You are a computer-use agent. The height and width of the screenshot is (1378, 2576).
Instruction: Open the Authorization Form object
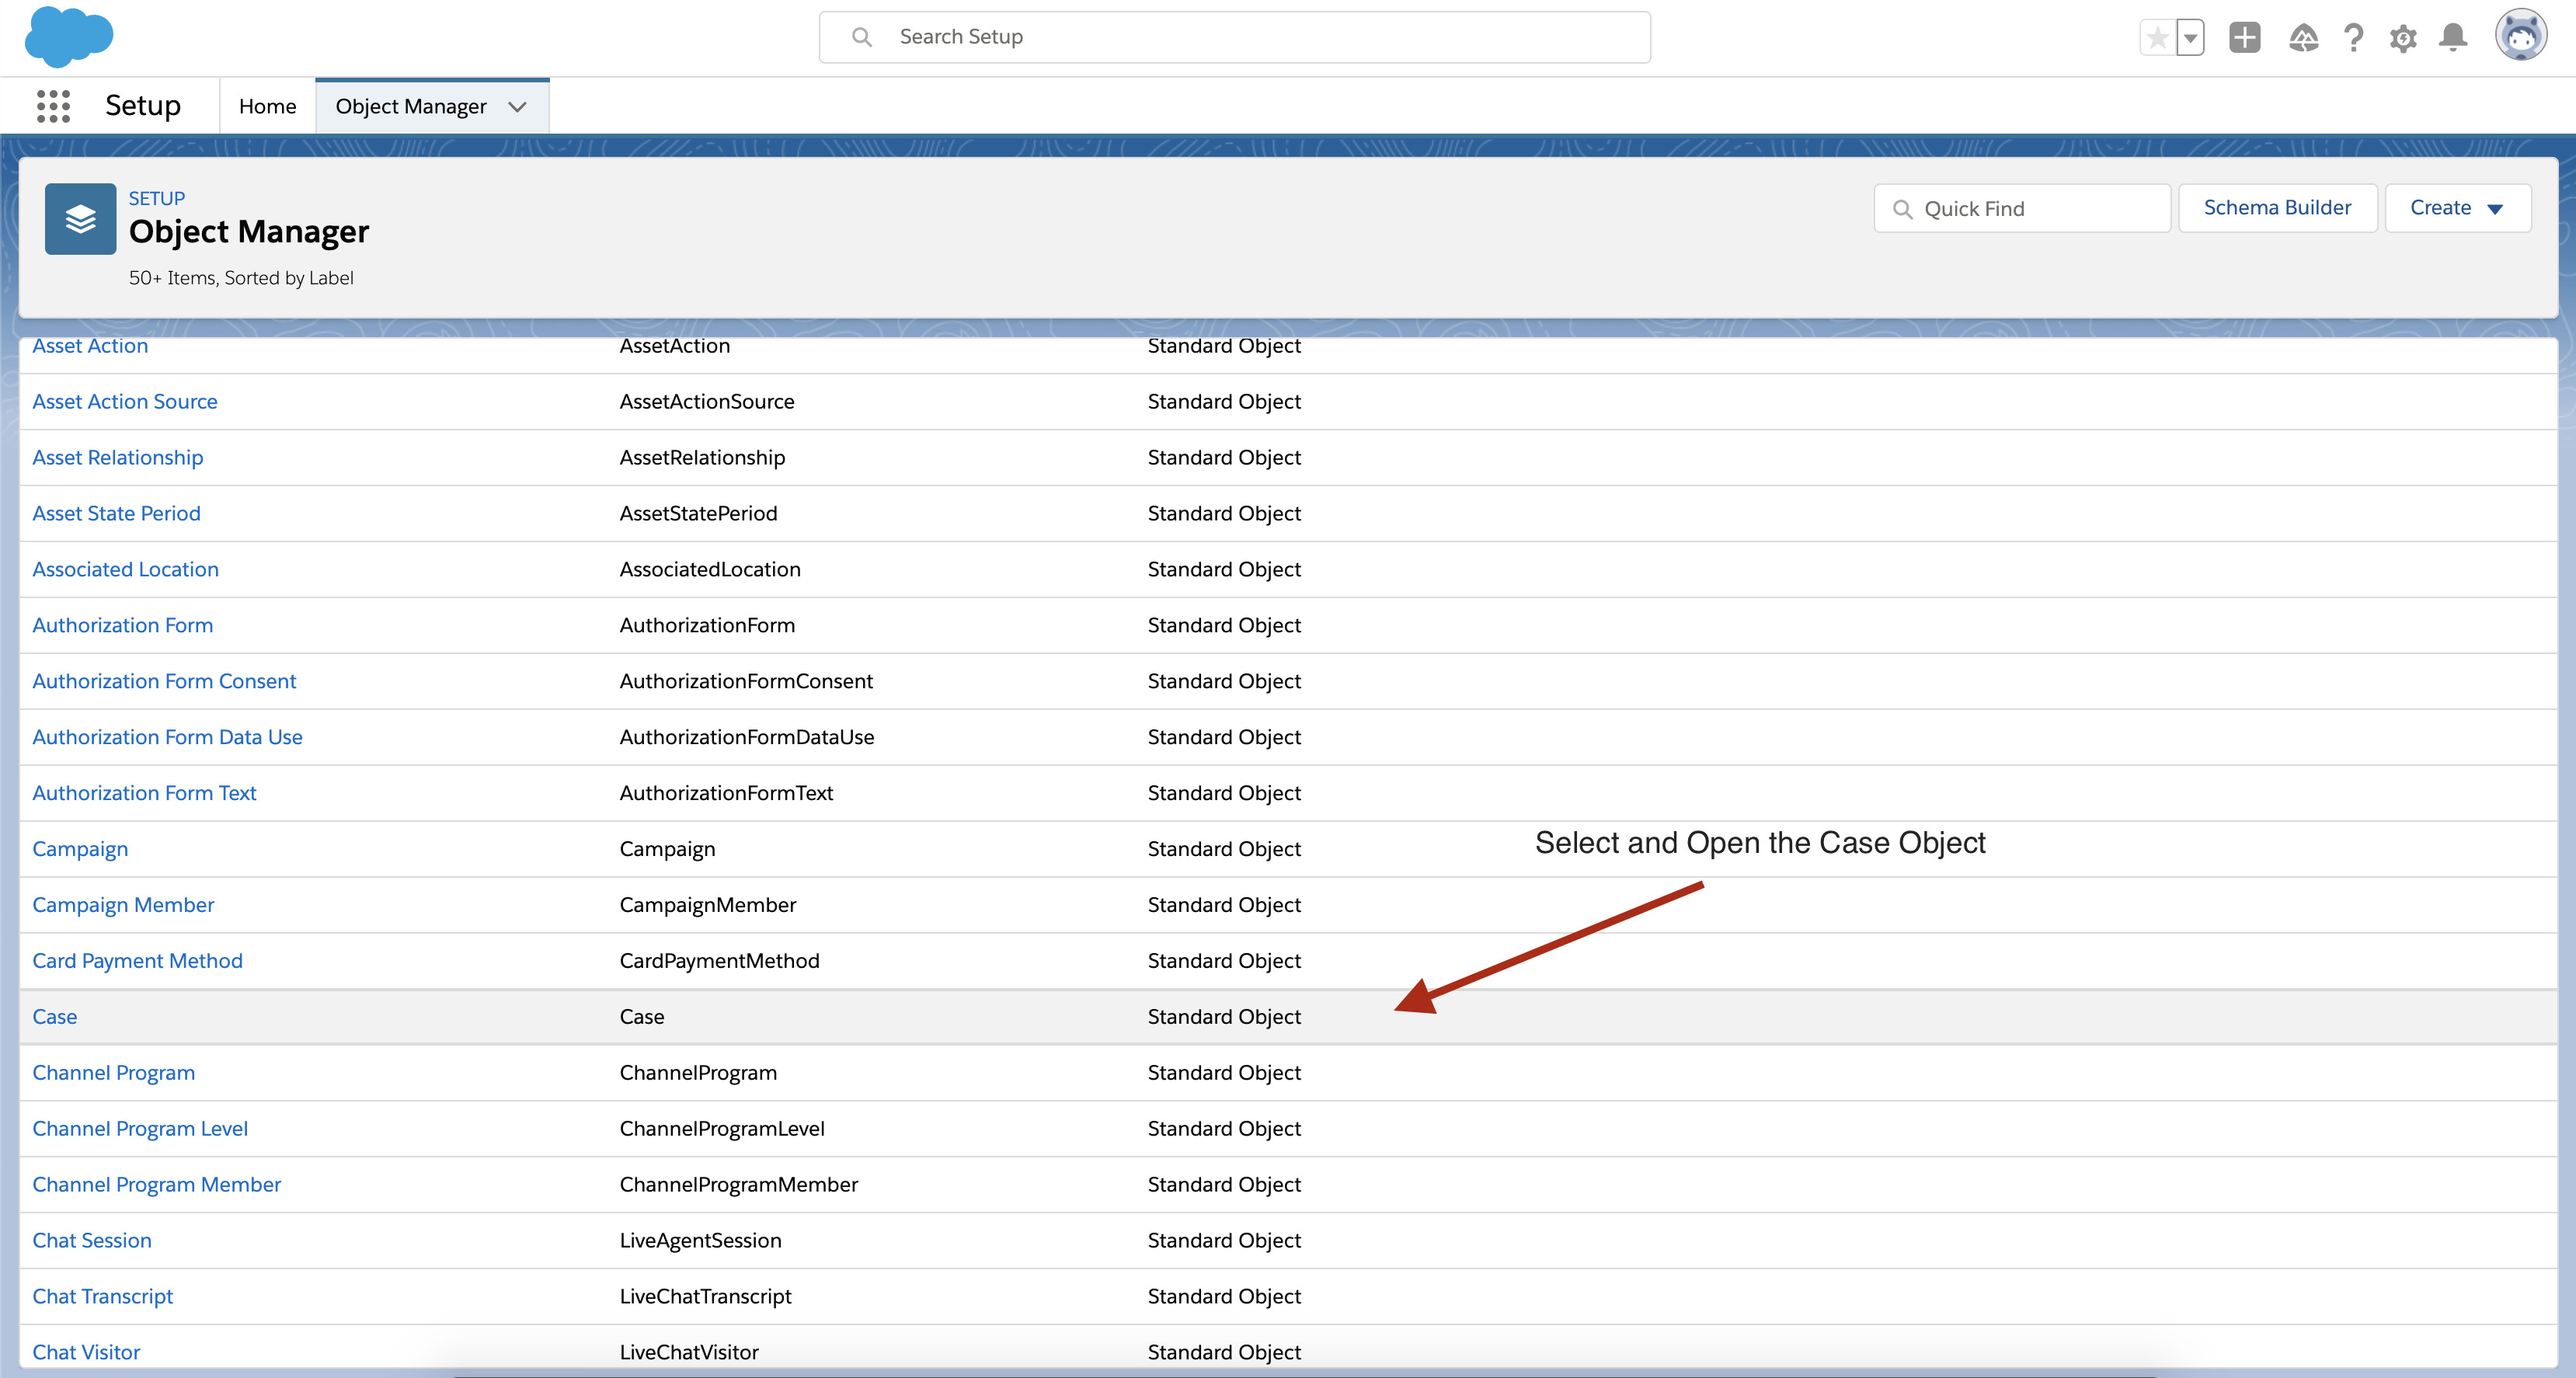pos(122,625)
